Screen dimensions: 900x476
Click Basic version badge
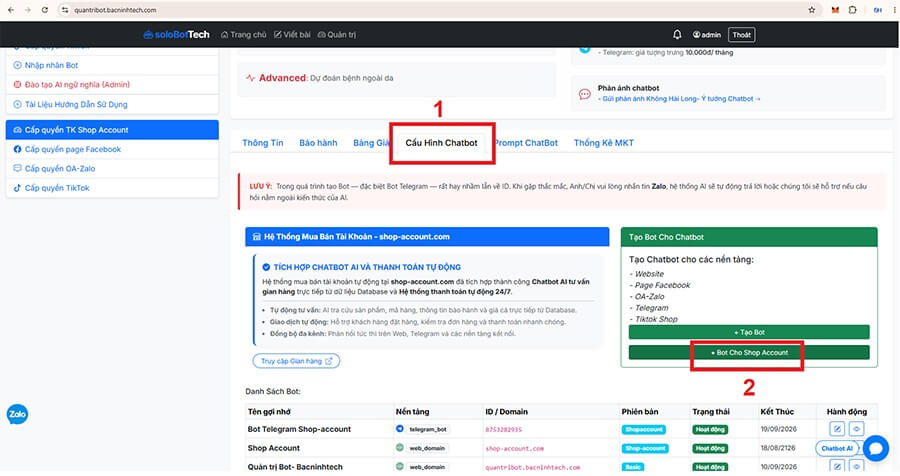[x=633, y=467]
